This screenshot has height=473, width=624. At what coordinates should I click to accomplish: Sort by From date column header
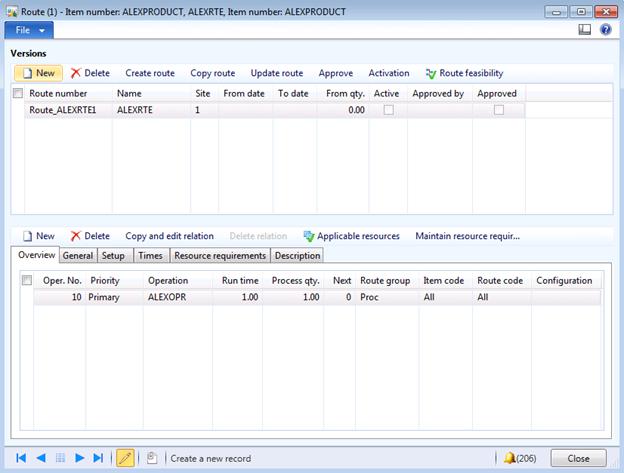pyautogui.click(x=245, y=93)
